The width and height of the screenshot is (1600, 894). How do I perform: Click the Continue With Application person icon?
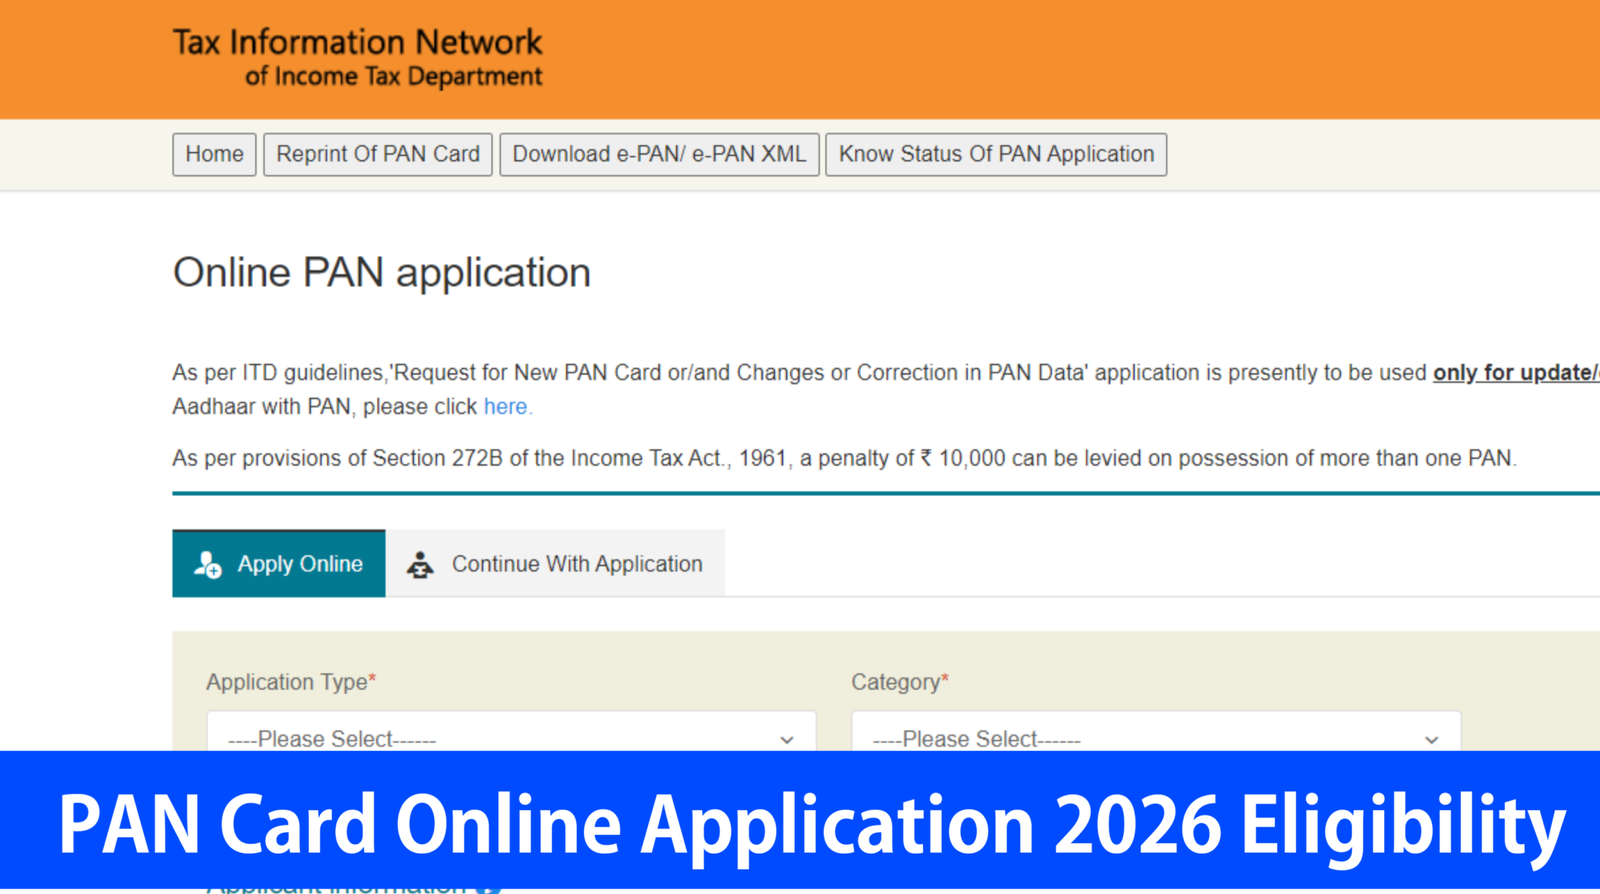coord(420,564)
